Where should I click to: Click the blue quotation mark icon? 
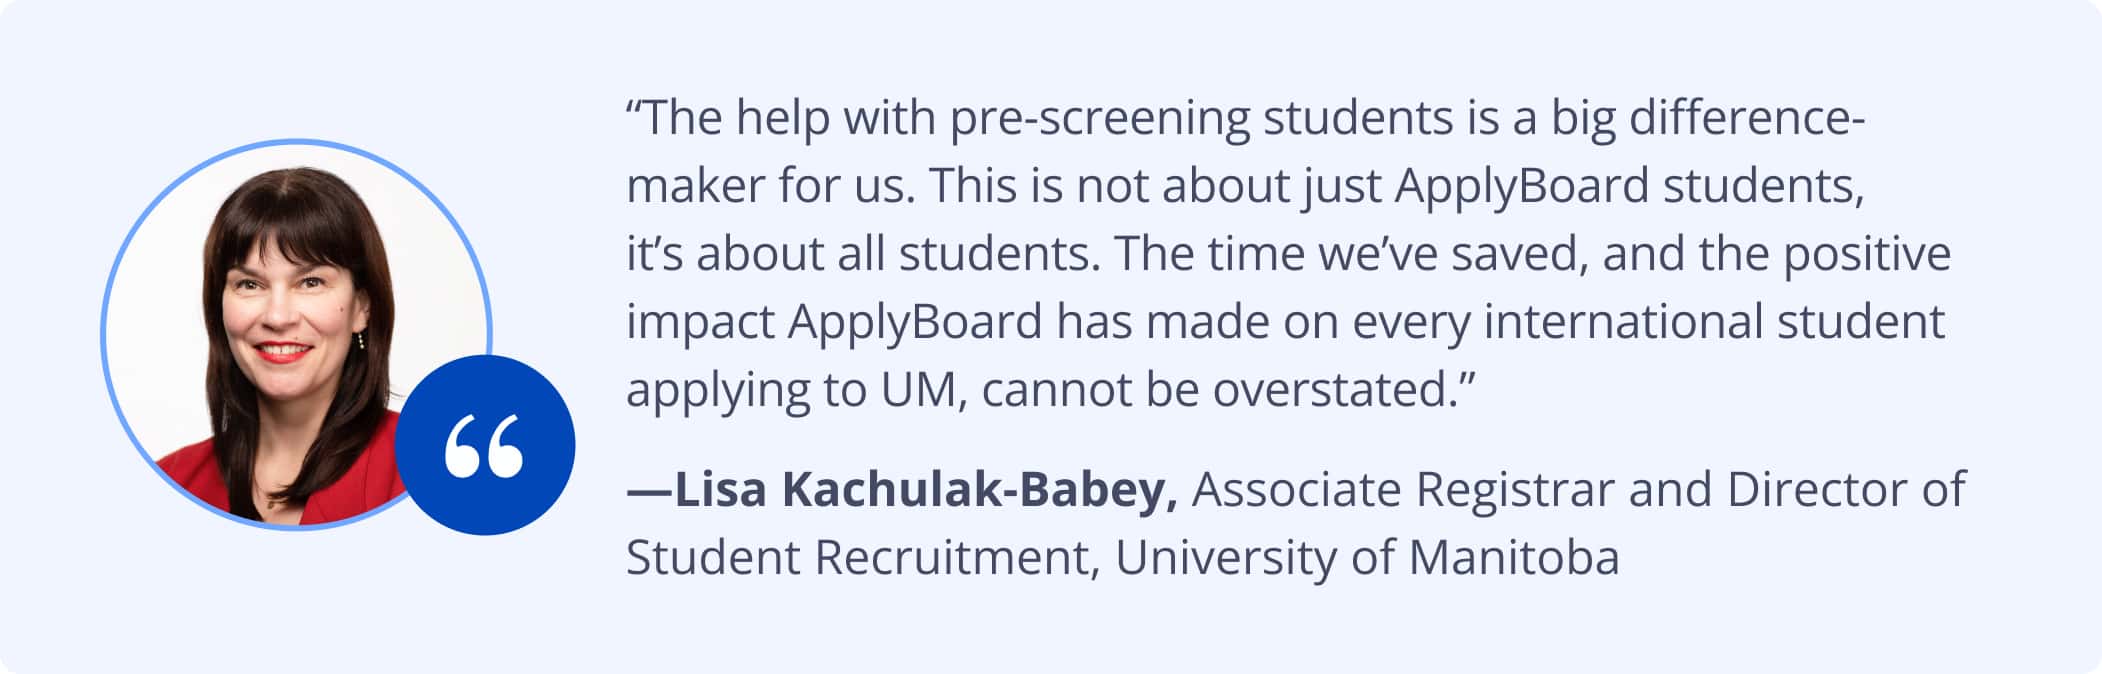tap(485, 445)
